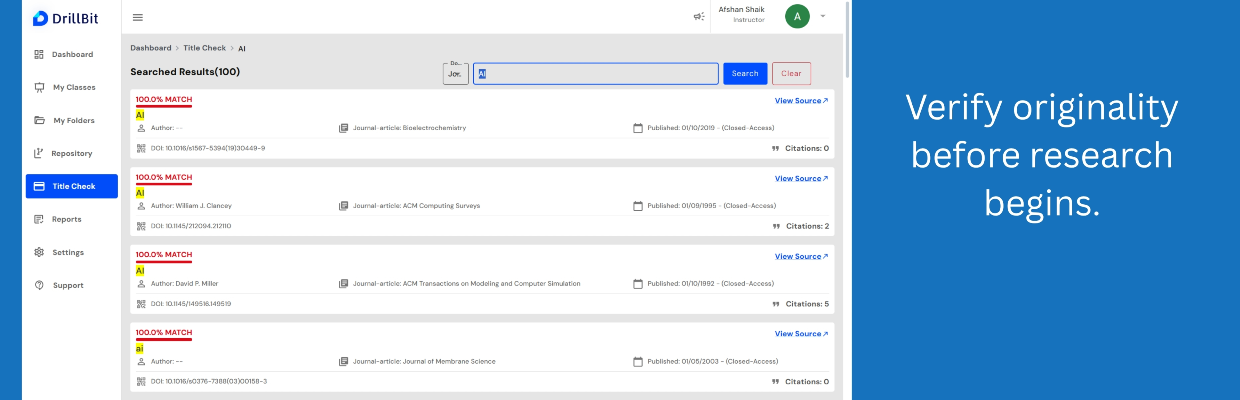Screen dimensions: 1240x400
Task: Open My Folders in the sidebar
Action: (72, 120)
